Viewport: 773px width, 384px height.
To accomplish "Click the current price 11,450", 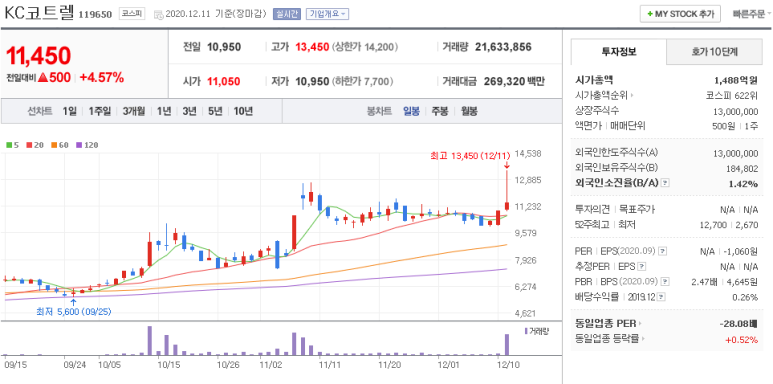I will click(38, 56).
